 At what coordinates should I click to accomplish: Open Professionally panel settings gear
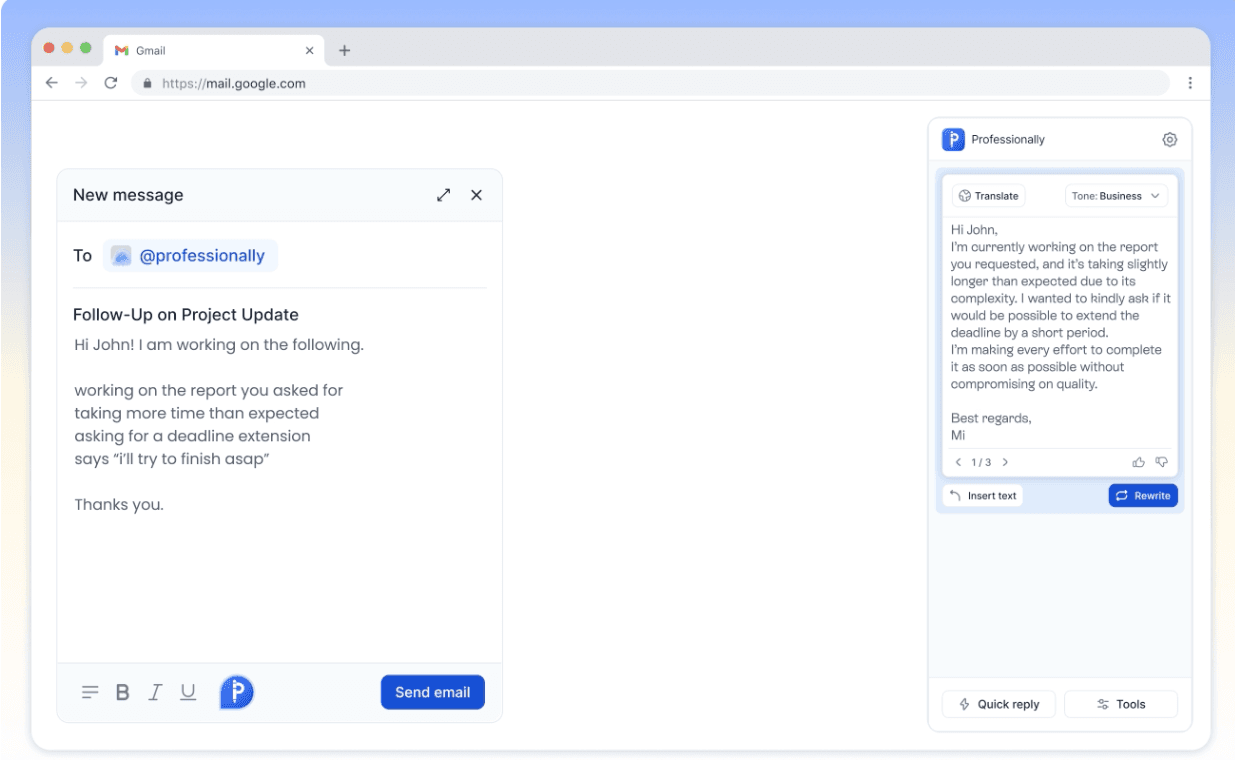1170,140
